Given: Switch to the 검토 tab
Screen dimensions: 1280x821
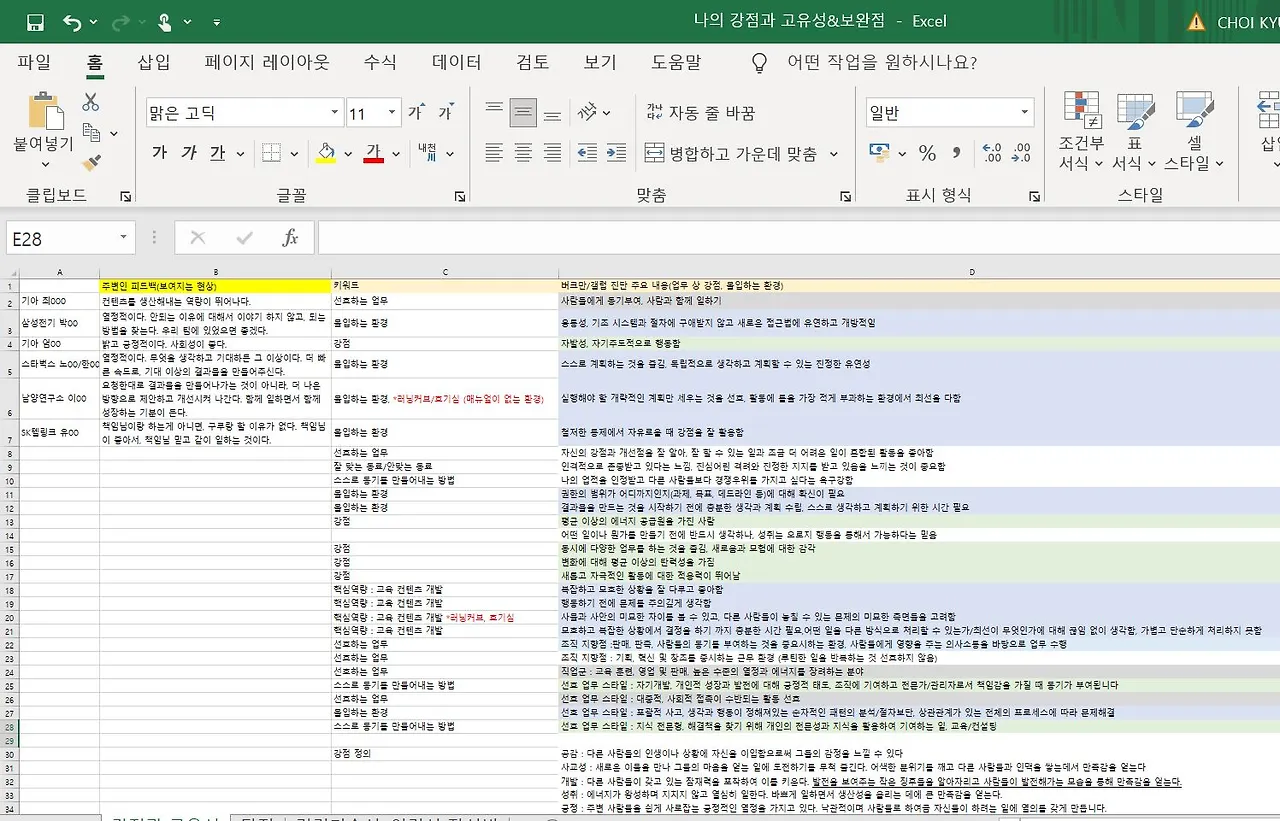Looking at the screenshot, I should point(532,62).
